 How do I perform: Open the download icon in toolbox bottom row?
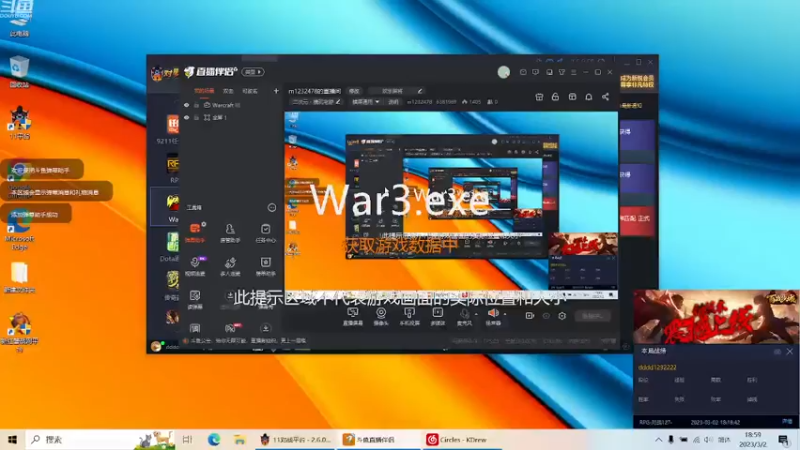click(x=265, y=328)
